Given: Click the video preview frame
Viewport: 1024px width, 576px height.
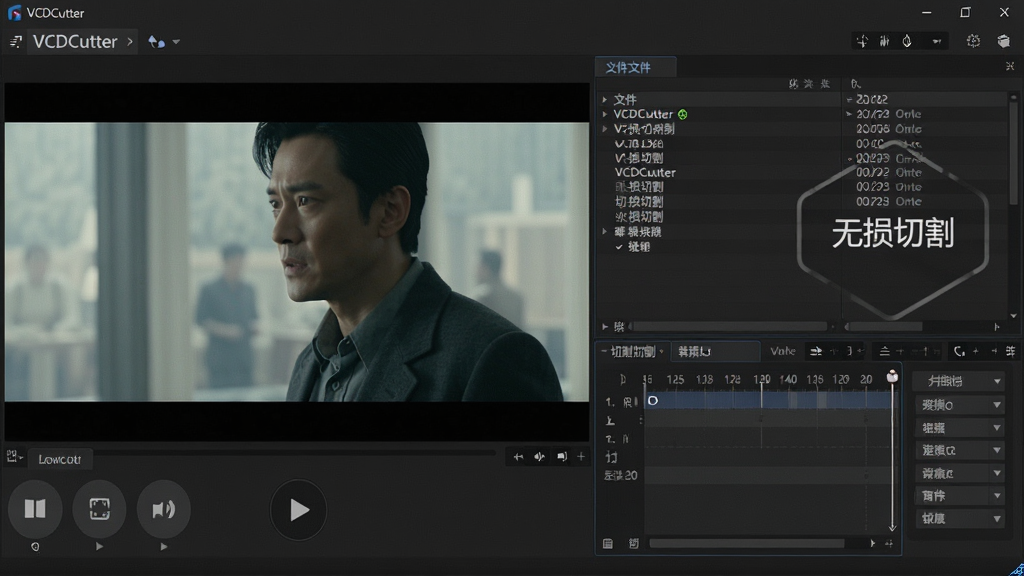Looking at the screenshot, I should (x=297, y=261).
